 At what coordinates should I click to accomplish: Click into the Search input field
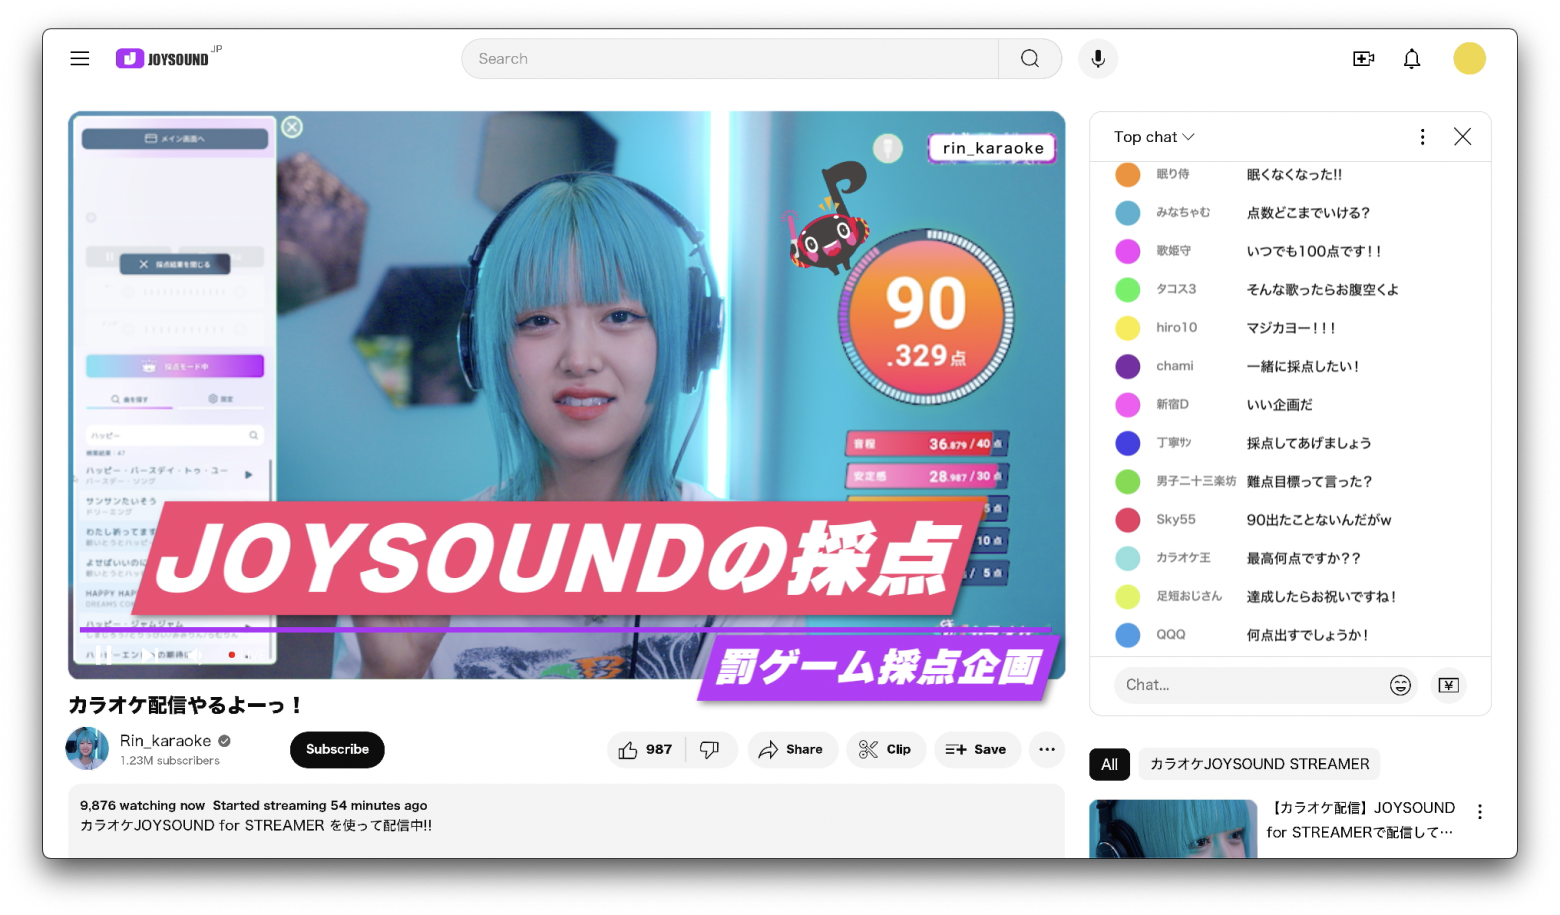pos(730,59)
